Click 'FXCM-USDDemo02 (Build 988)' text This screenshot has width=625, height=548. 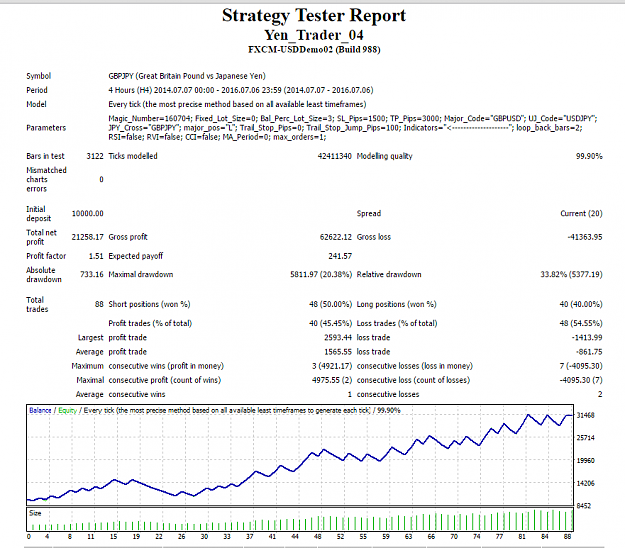314,49
